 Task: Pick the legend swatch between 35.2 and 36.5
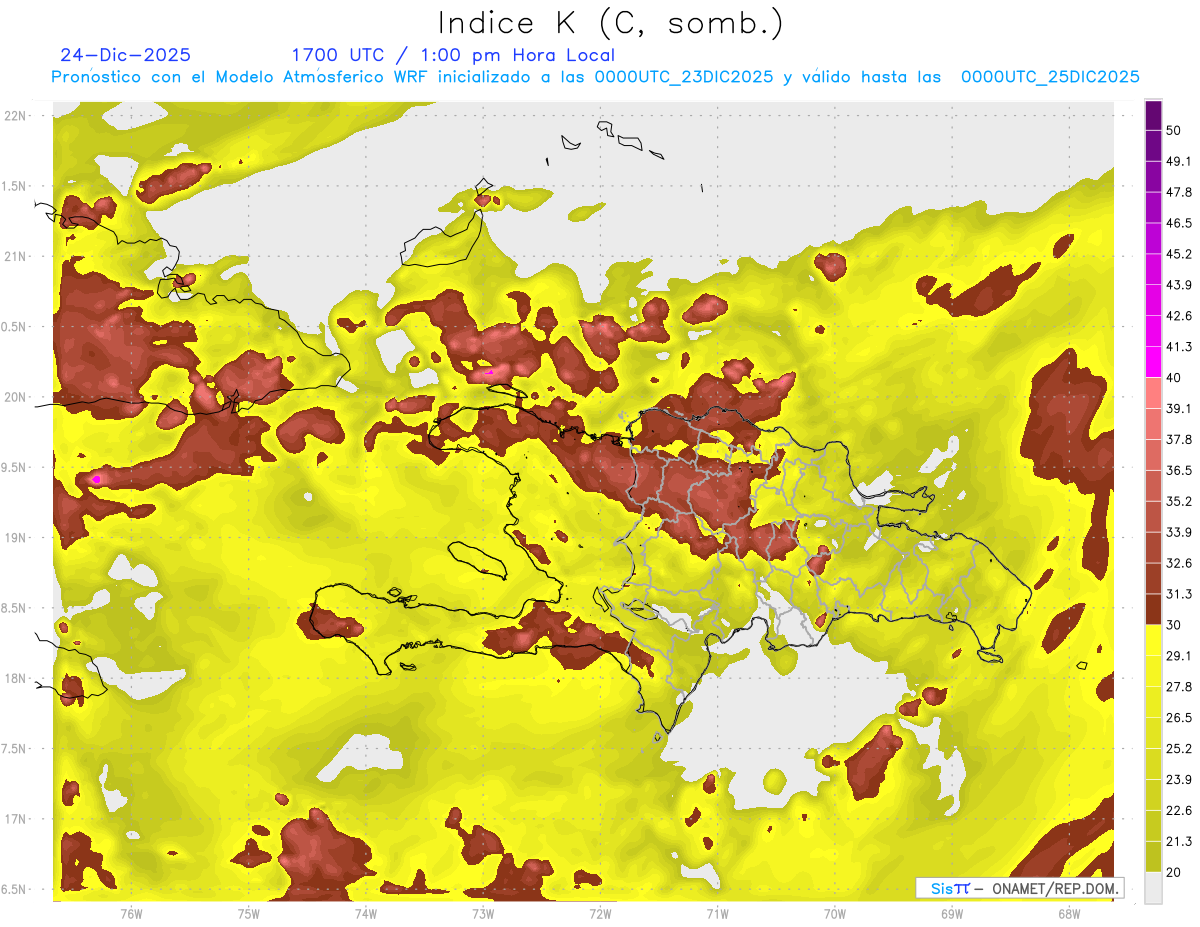(1153, 486)
